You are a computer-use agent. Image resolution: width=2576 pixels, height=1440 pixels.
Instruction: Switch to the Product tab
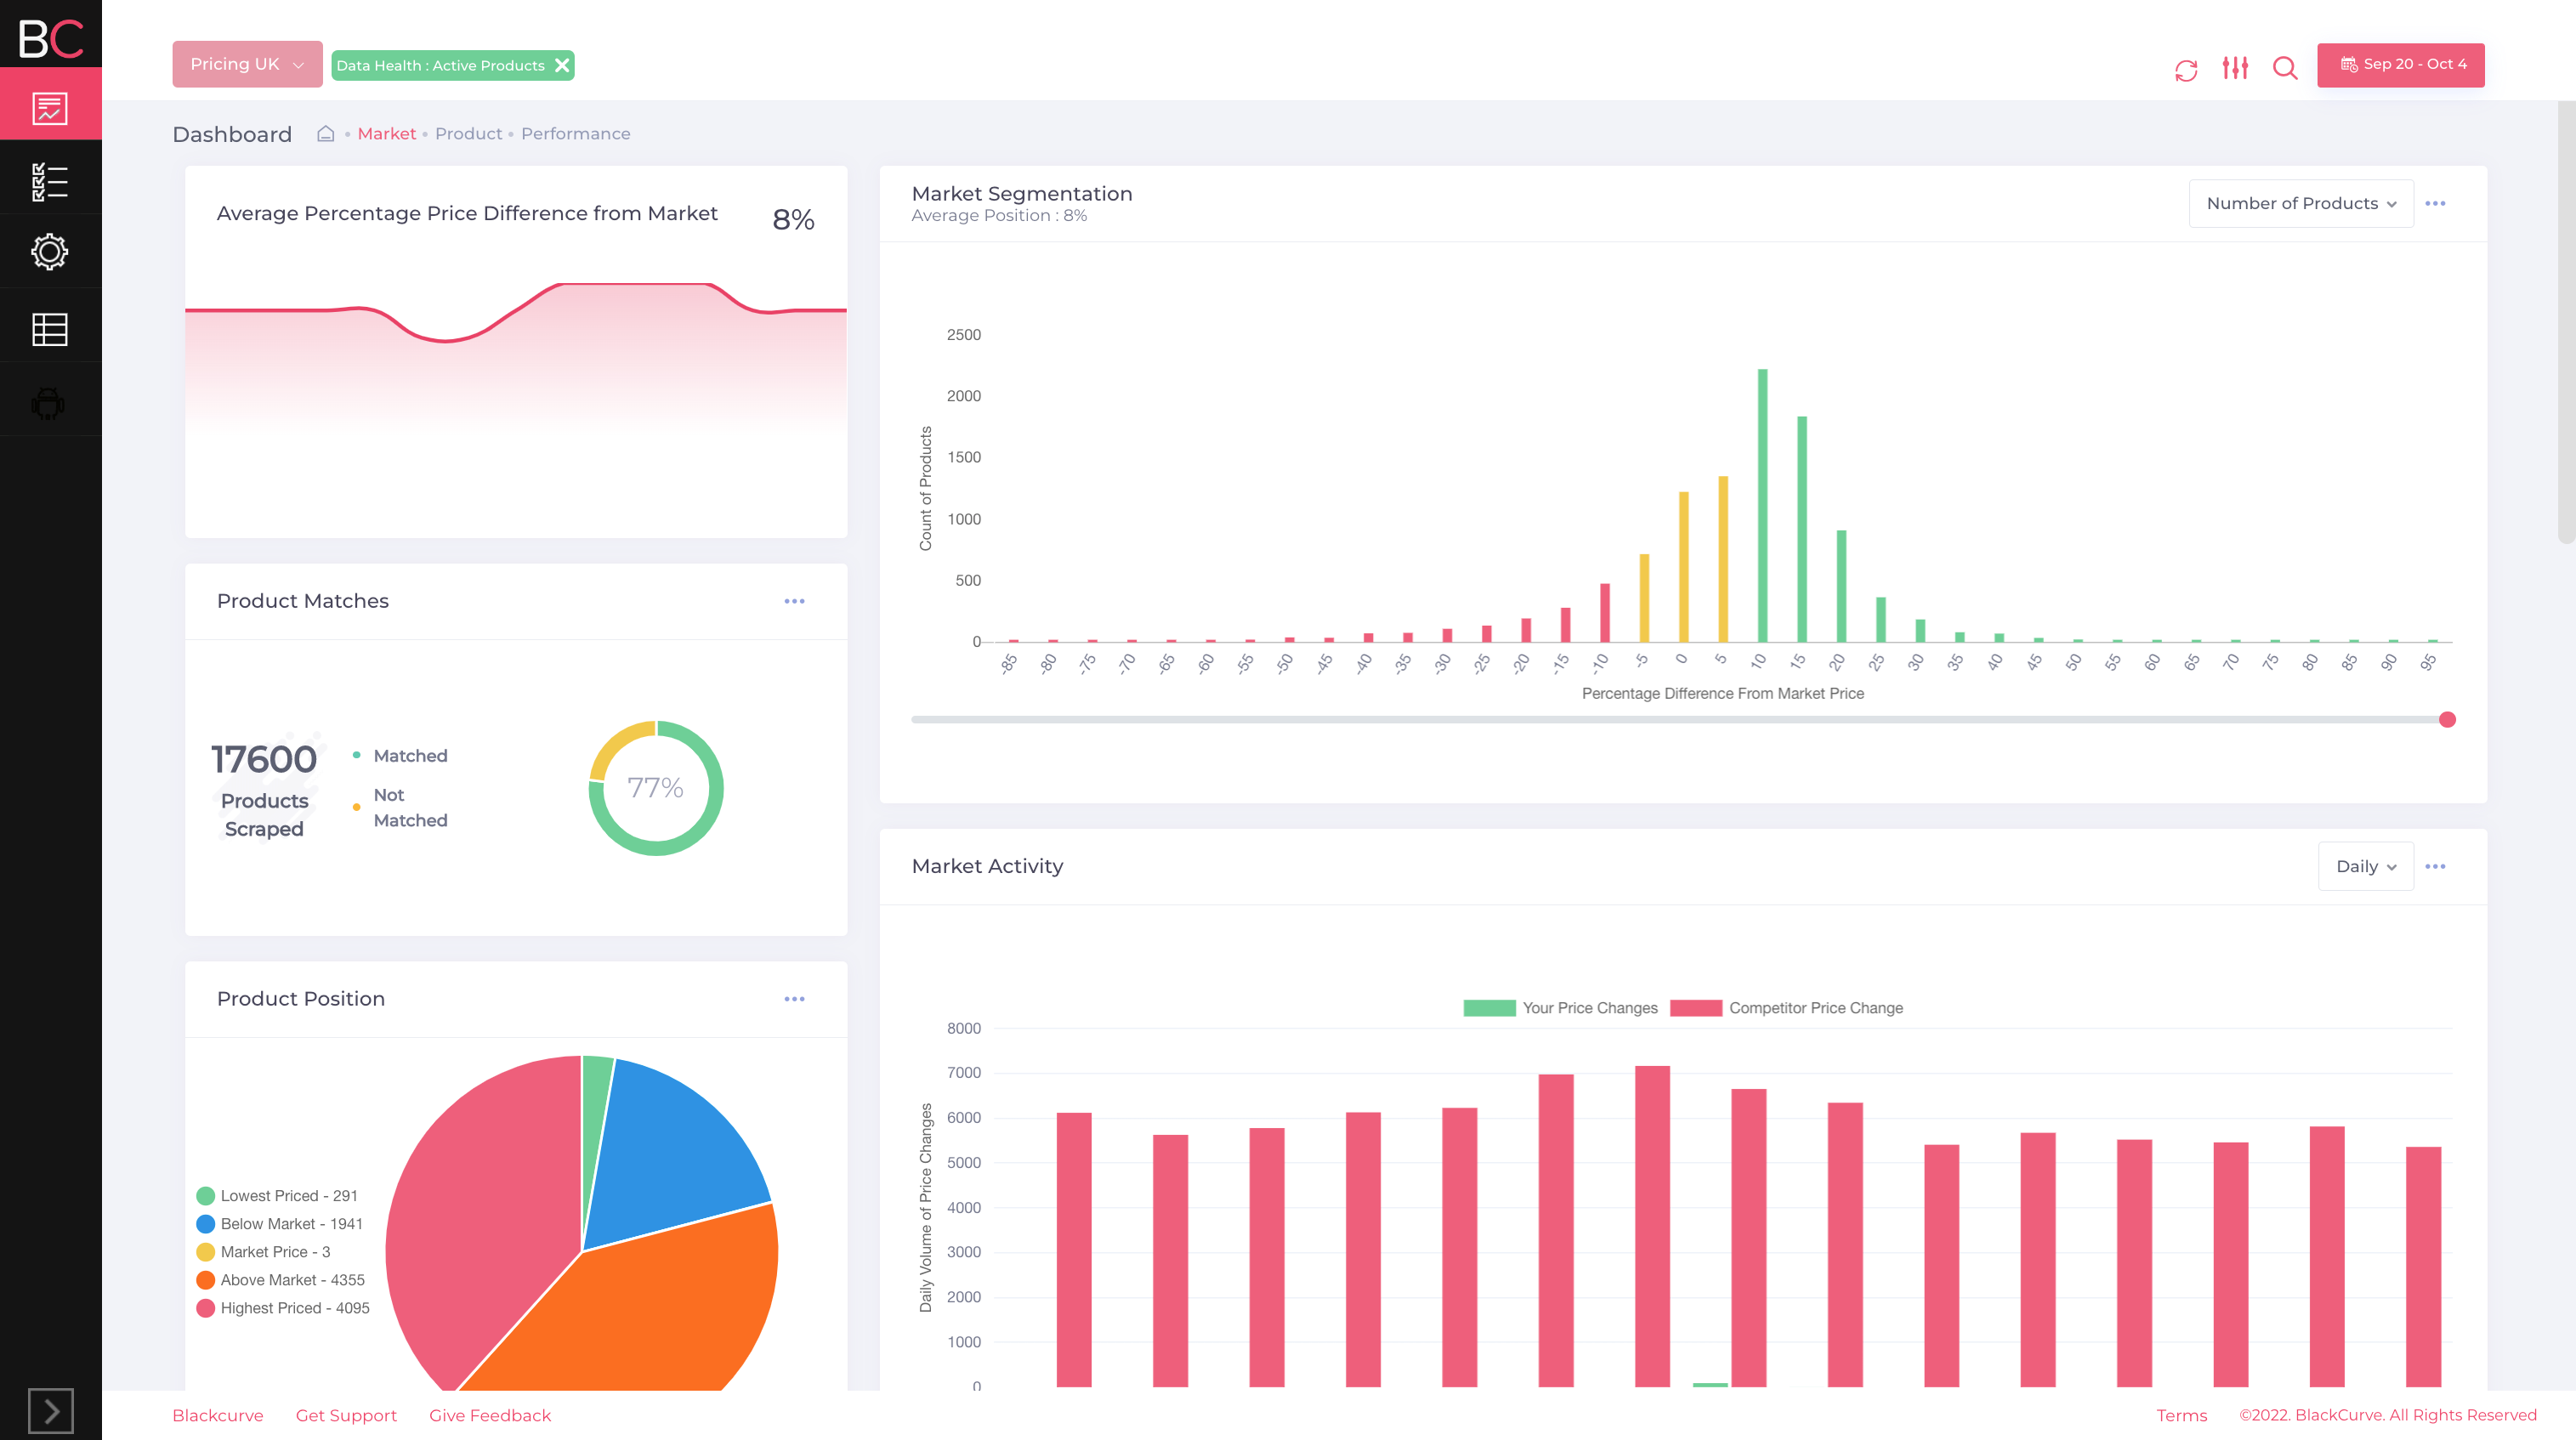coord(468,133)
